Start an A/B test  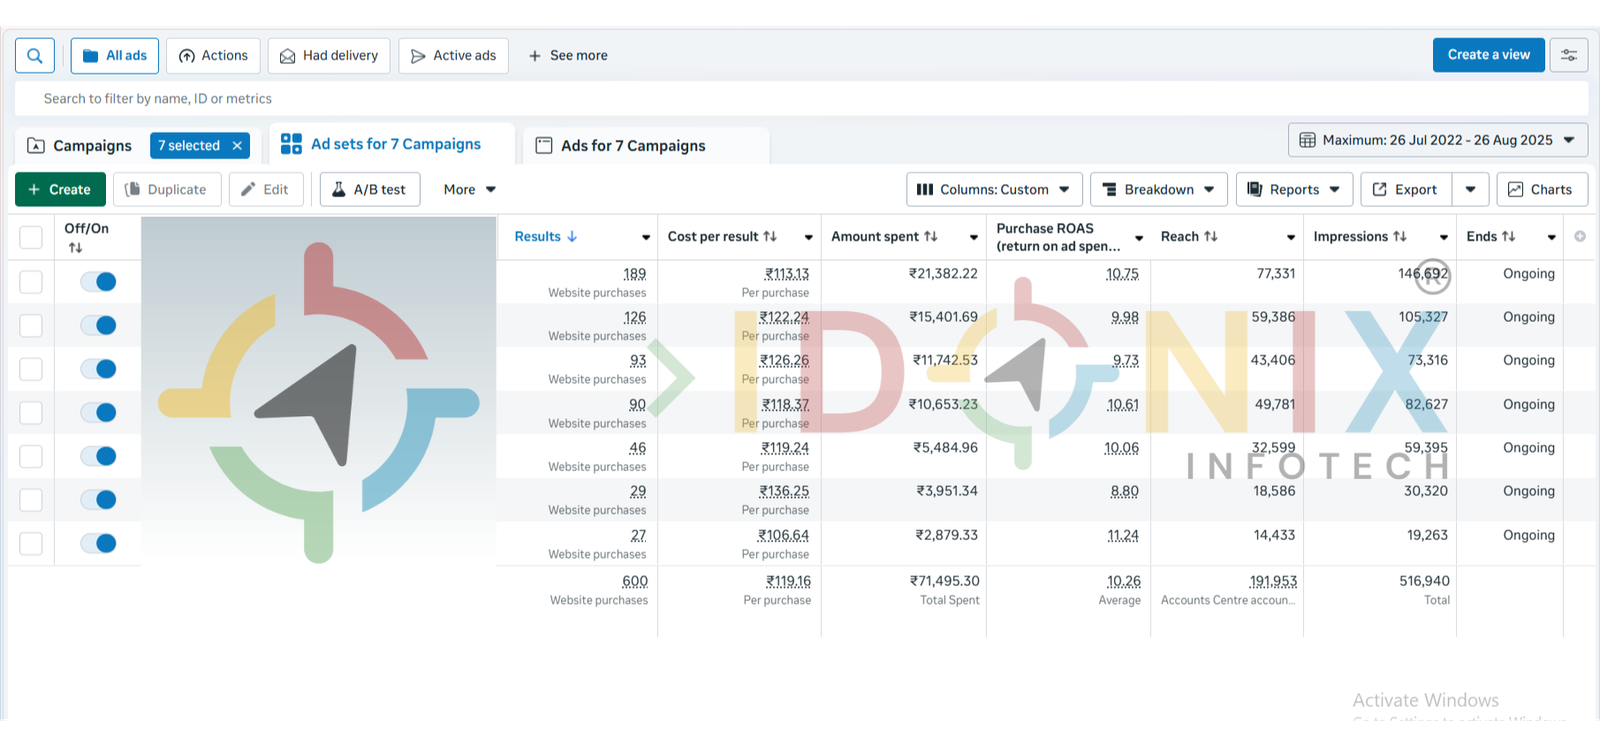point(369,190)
